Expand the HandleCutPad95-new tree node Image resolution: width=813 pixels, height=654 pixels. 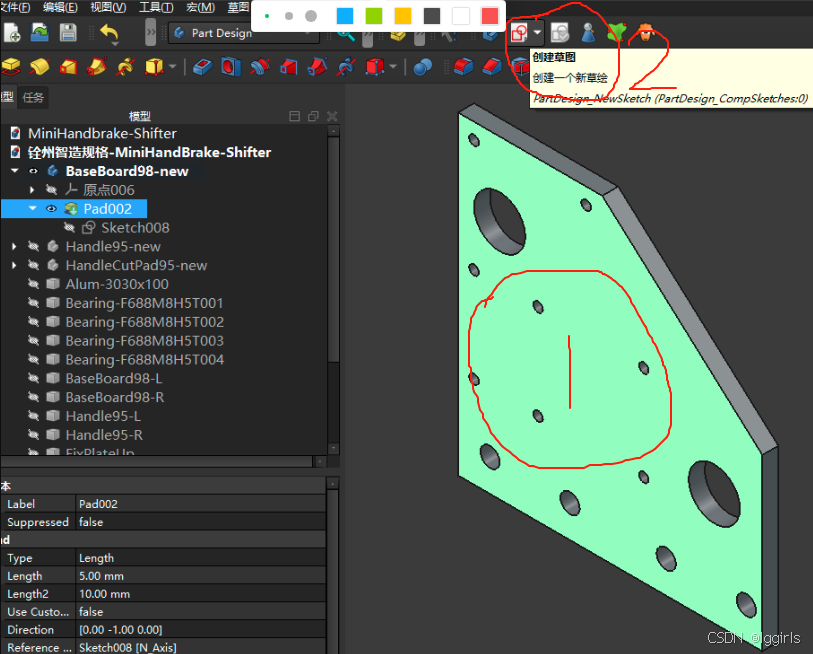tap(14, 265)
